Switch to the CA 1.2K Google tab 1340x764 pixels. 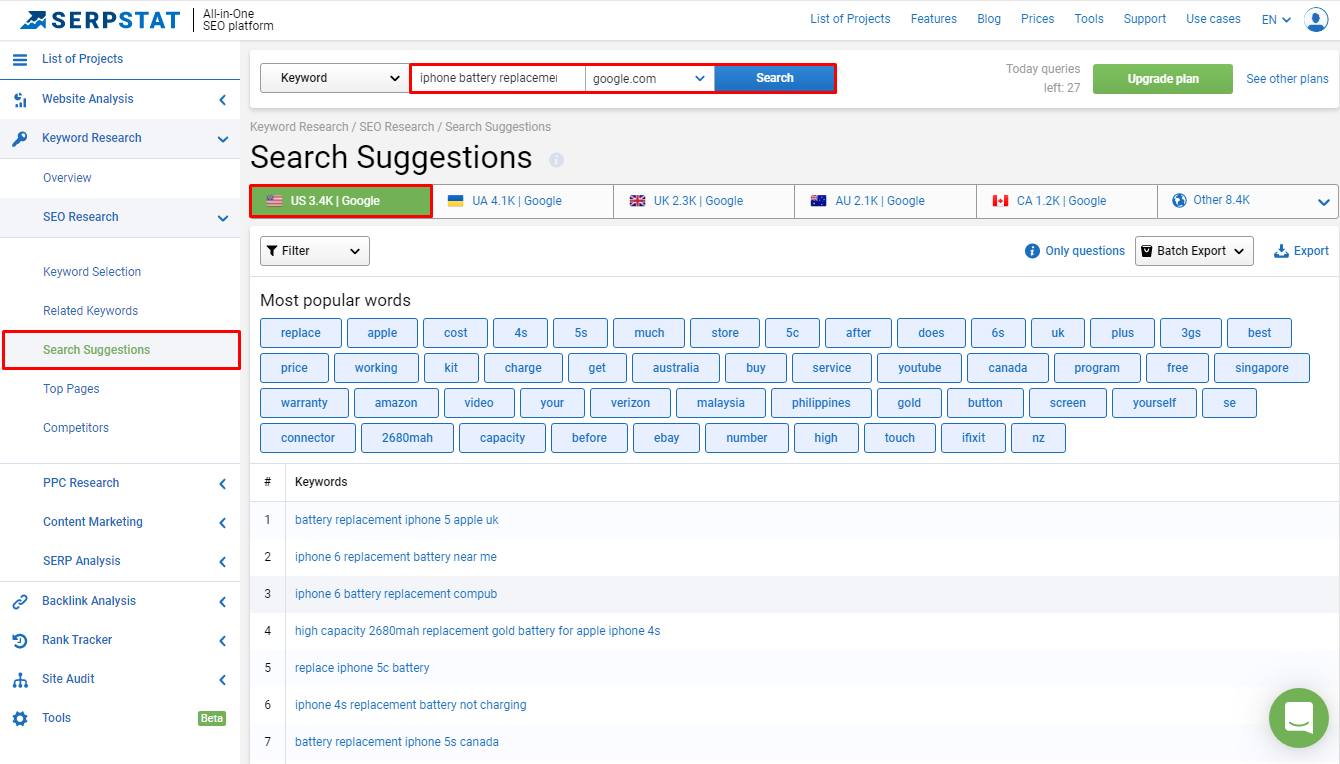pyautogui.click(x=1067, y=201)
